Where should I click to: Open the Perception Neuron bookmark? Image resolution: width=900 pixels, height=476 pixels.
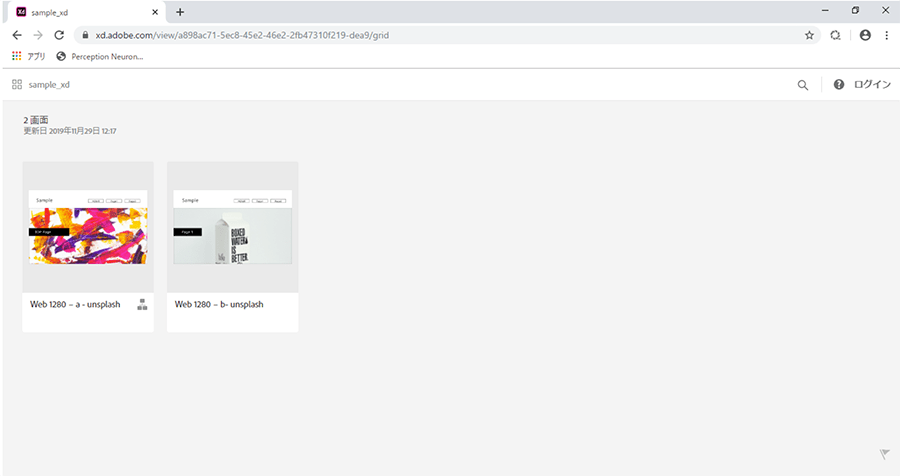coord(100,56)
